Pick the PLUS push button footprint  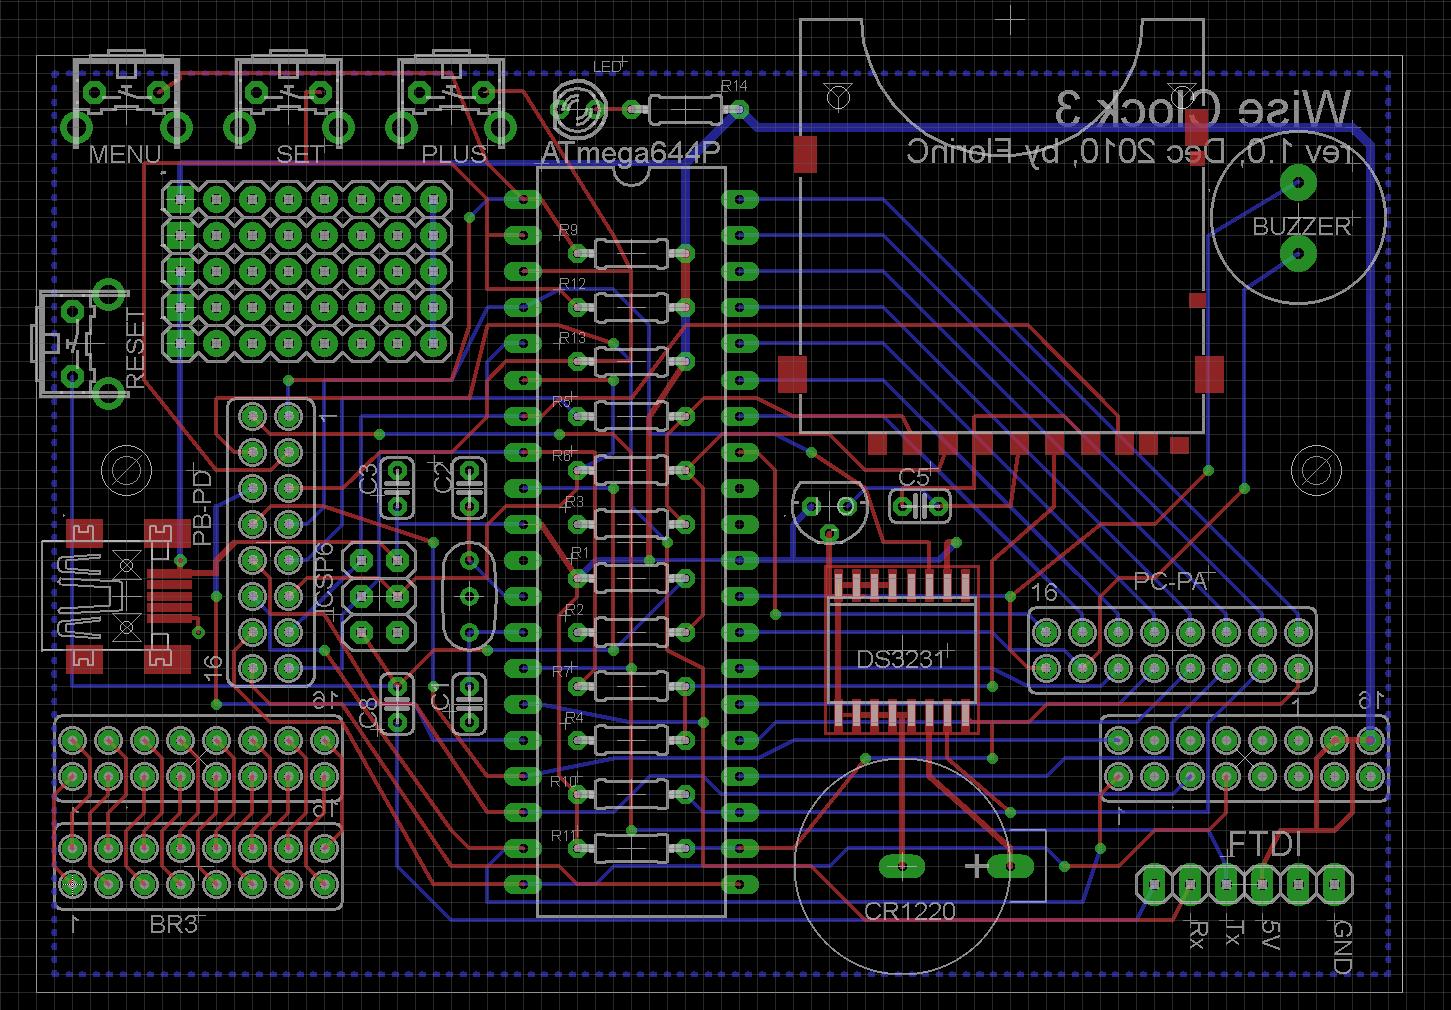click(x=450, y=101)
